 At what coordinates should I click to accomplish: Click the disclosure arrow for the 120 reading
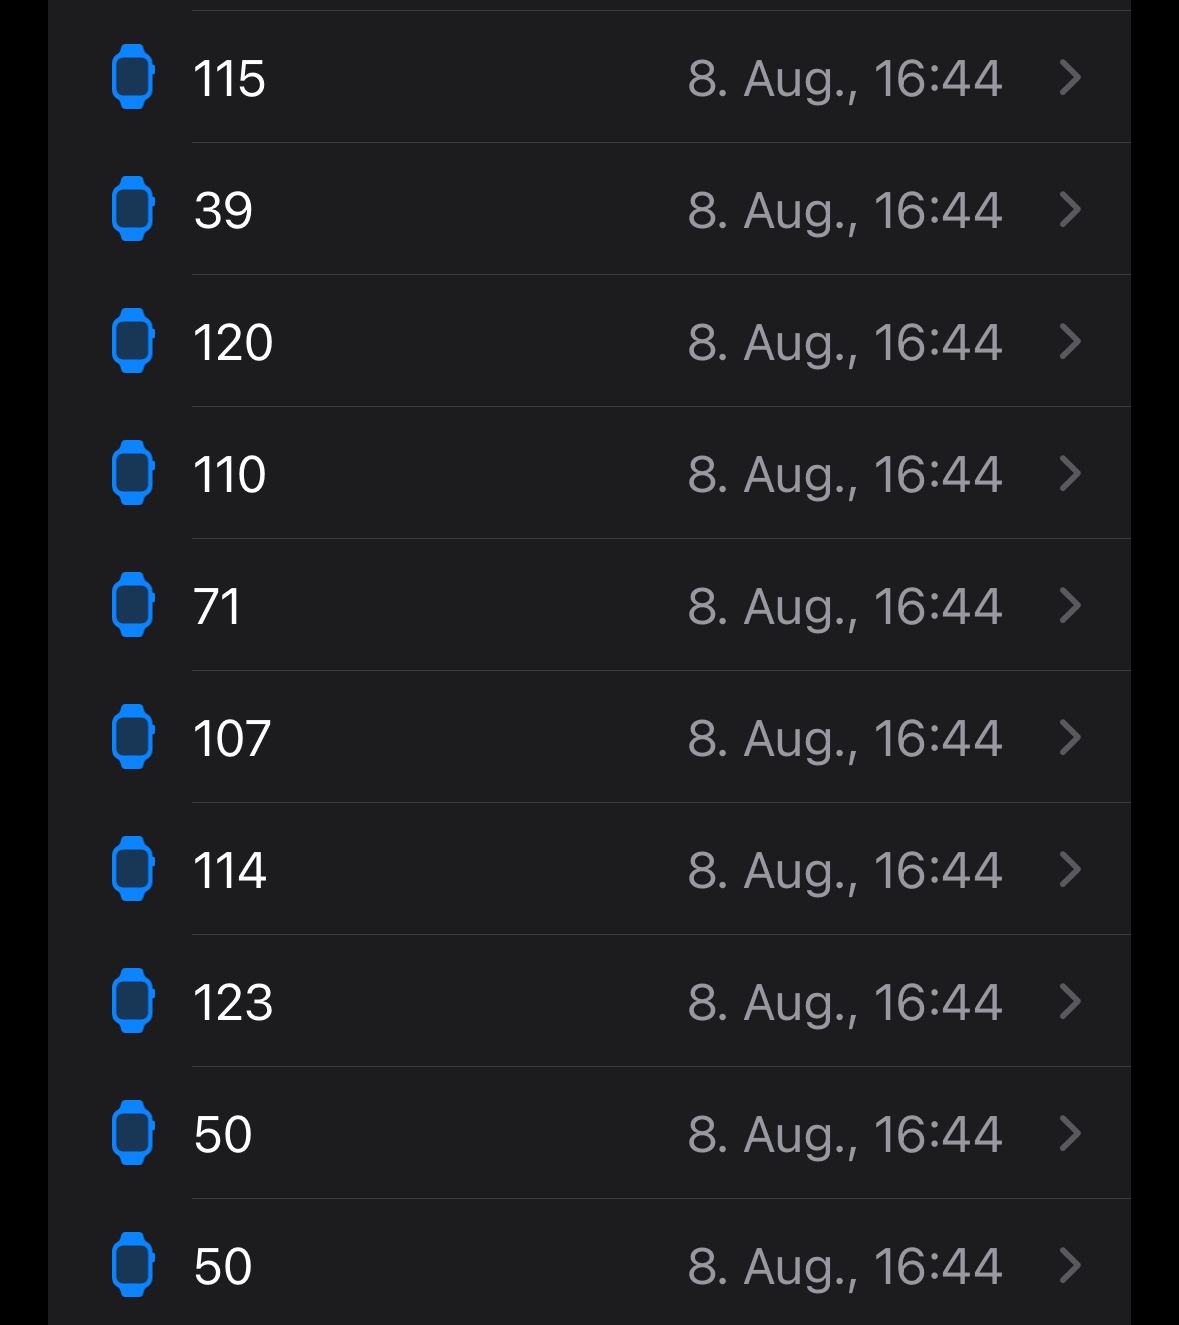click(1070, 341)
